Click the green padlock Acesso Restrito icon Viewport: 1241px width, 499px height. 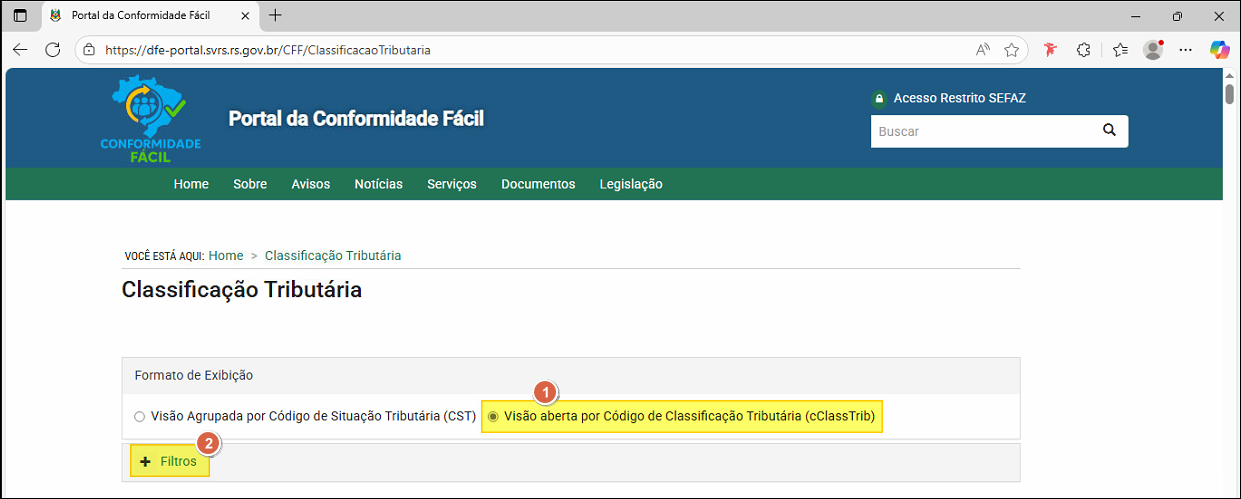click(879, 98)
